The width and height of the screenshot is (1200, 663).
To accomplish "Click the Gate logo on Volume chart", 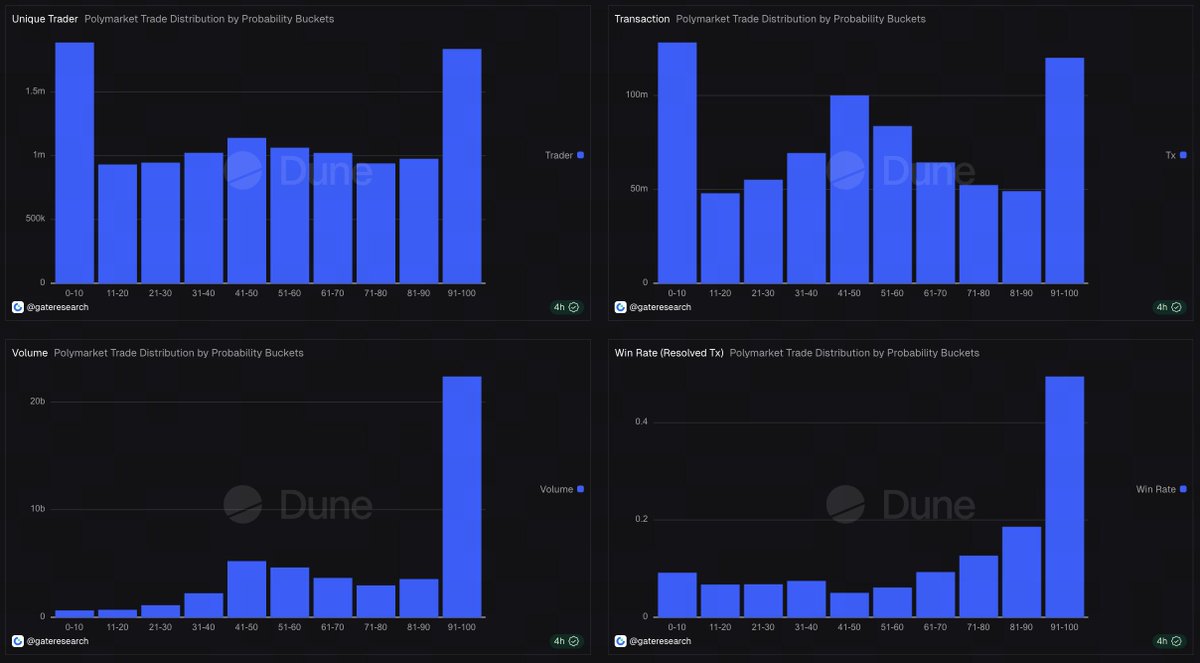I will pos(16,641).
